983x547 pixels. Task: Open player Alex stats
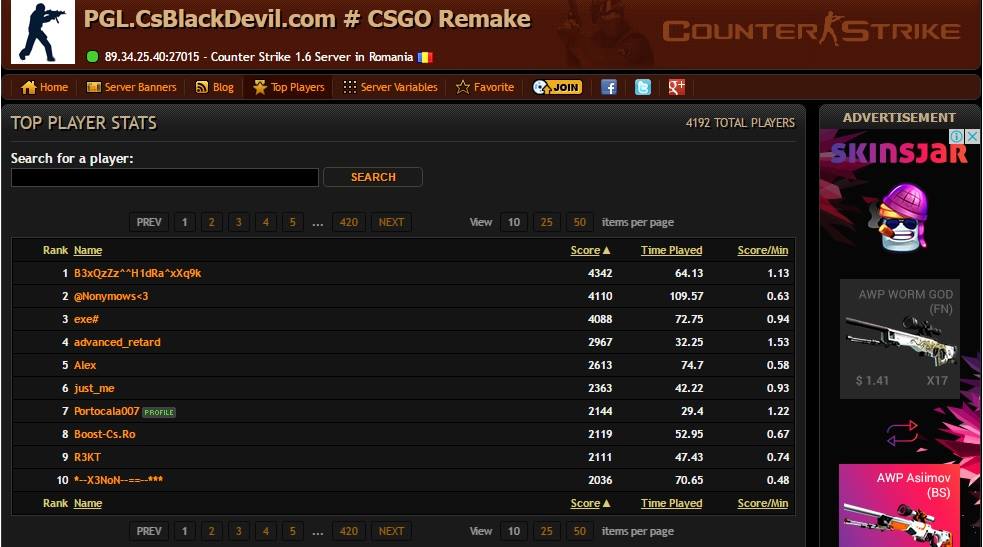tap(85, 365)
